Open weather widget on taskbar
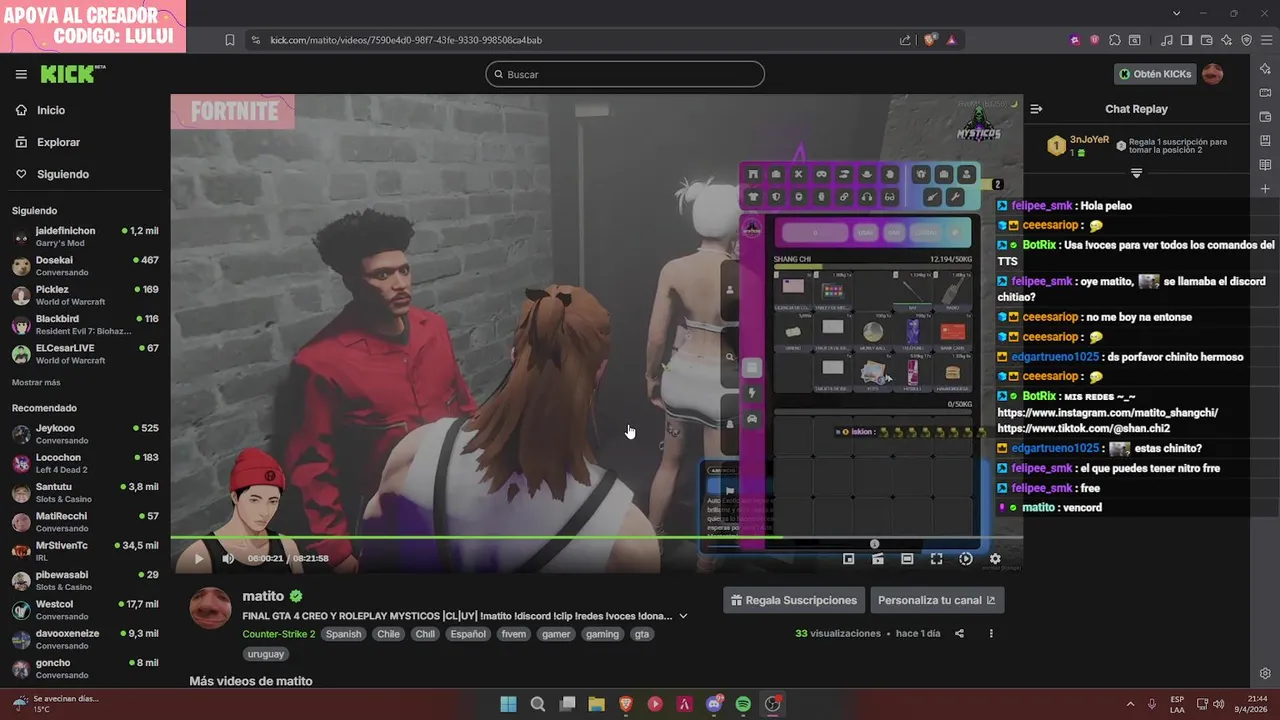This screenshot has height=720, width=1280. (56, 704)
